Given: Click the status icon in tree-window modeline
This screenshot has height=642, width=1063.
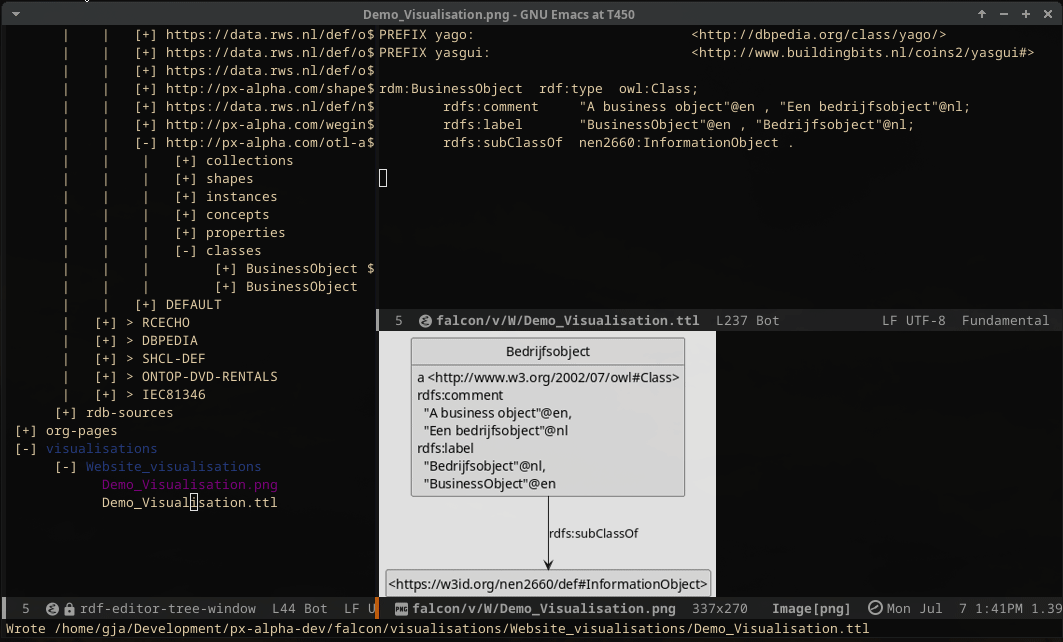Looking at the screenshot, I should point(52,608).
